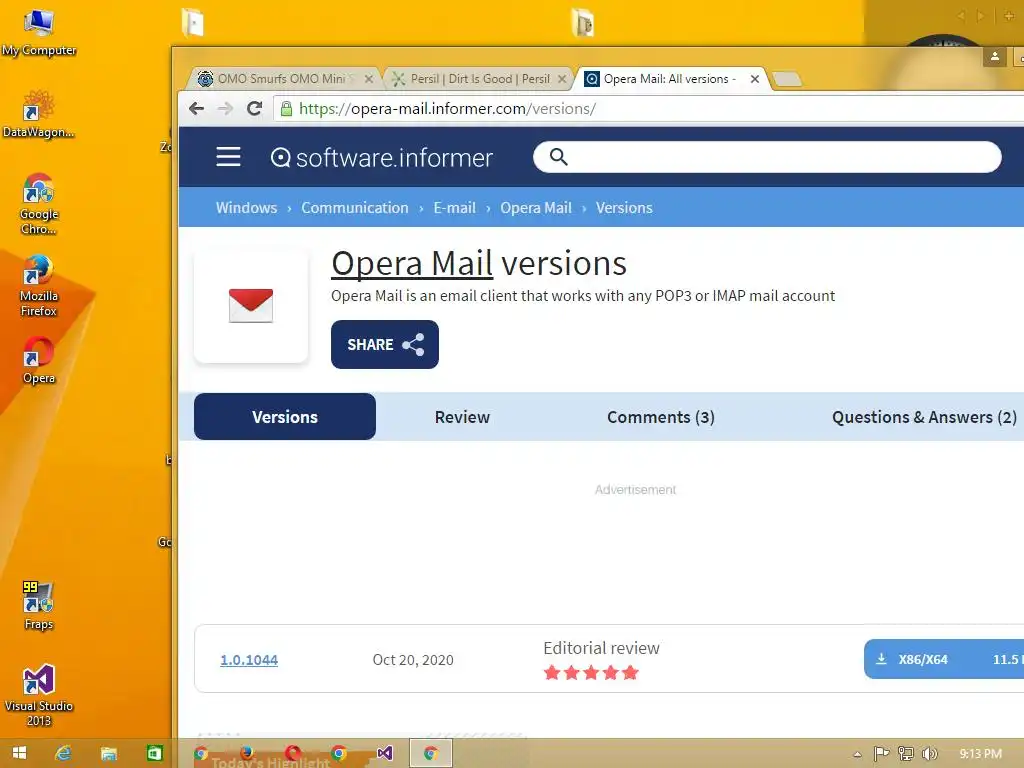Image resolution: width=1024 pixels, height=768 pixels.
Task: Close the Persil tab
Action: (562, 79)
